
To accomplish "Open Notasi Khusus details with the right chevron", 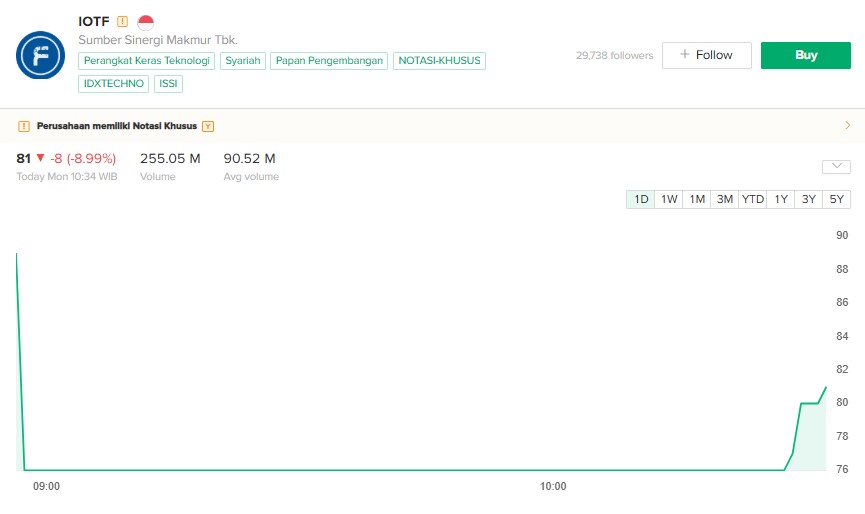I will pos(847,126).
